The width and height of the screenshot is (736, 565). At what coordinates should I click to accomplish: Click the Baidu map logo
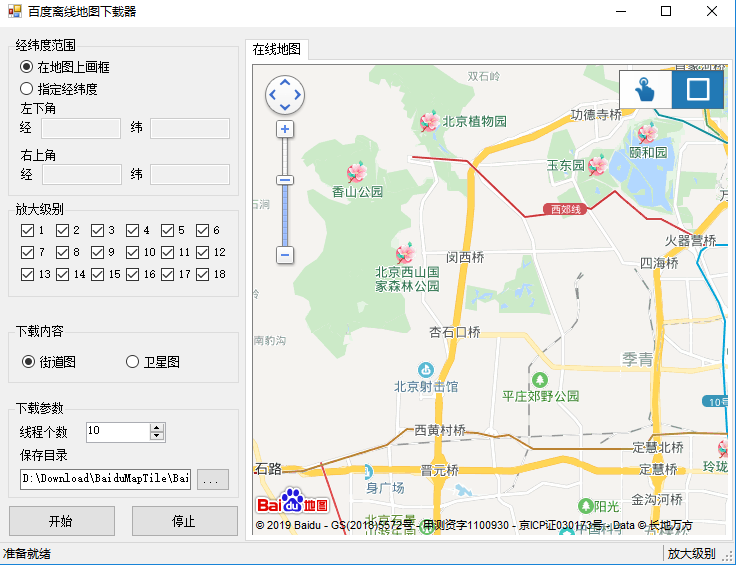pyautogui.click(x=292, y=501)
